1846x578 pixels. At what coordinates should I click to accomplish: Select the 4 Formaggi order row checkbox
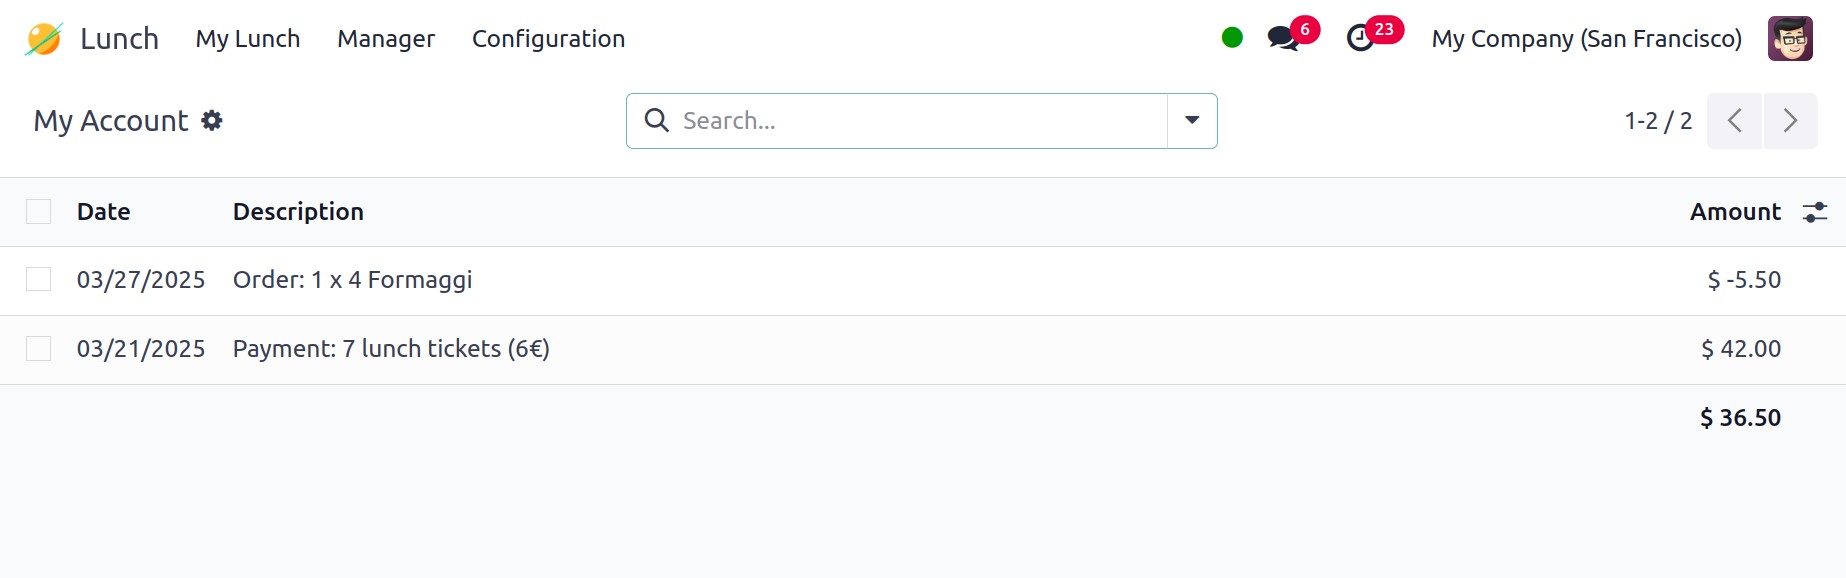pyautogui.click(x=39, y=280)
